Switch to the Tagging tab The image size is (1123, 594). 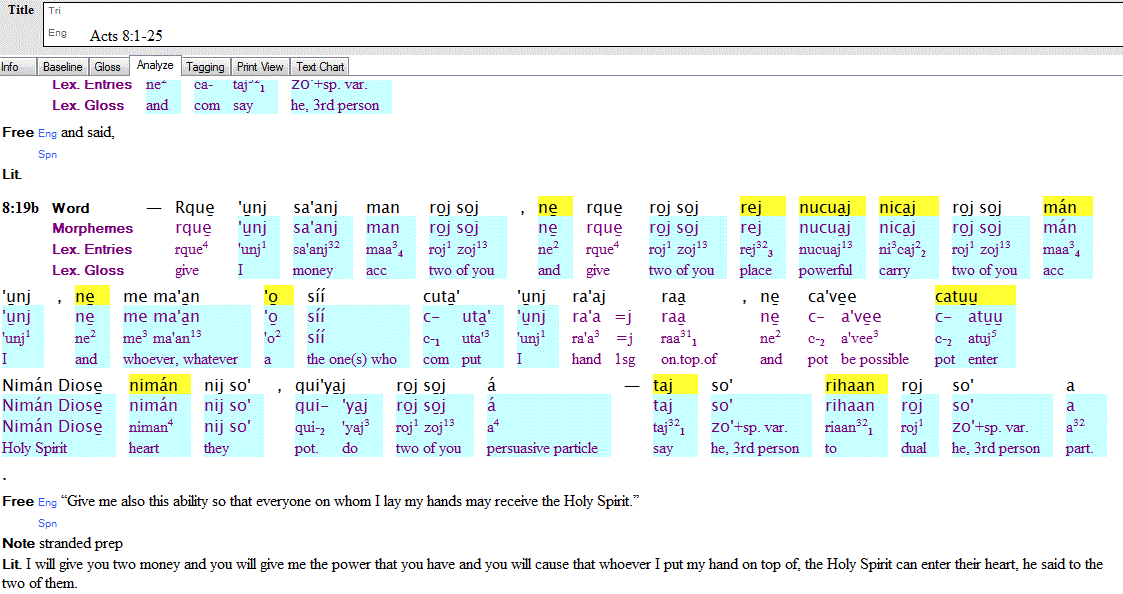click(206, 67)
